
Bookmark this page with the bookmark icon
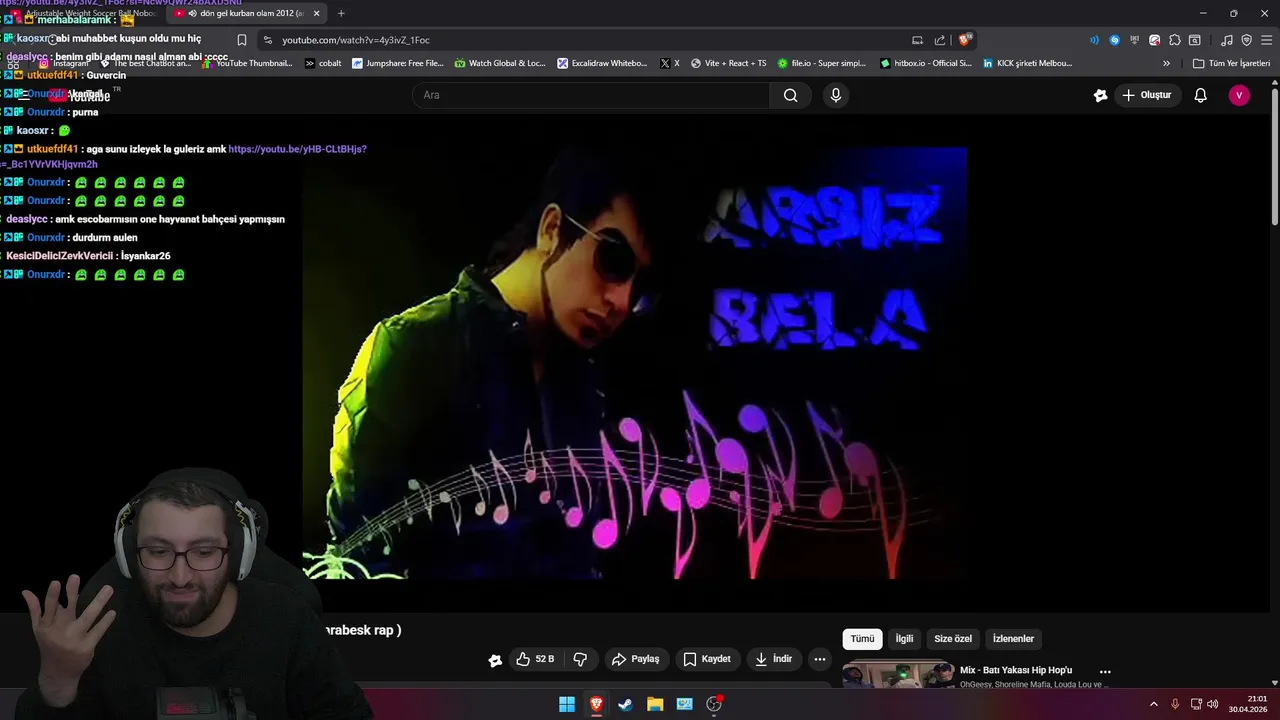242,40
